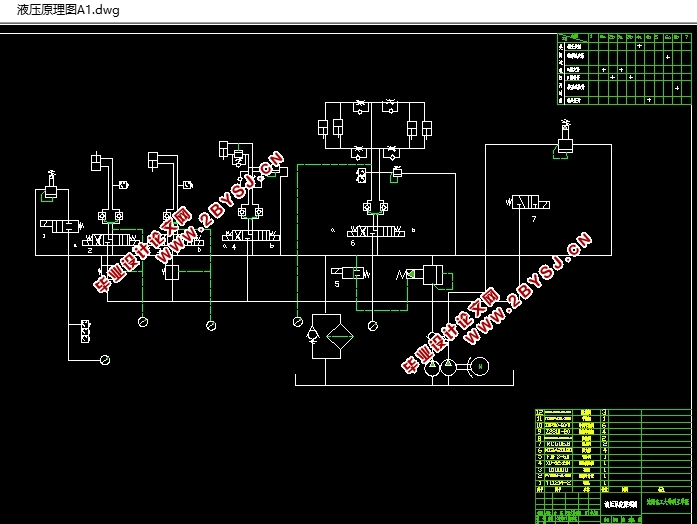697x524 pixels.
Task: Select the pressure gauge below valve 5
Action: (x=373, y=326)
